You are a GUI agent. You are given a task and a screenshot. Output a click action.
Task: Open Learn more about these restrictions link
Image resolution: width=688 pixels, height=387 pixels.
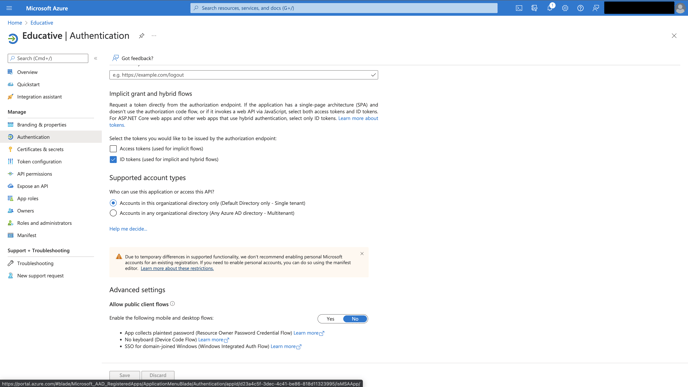tap(177, 268)
